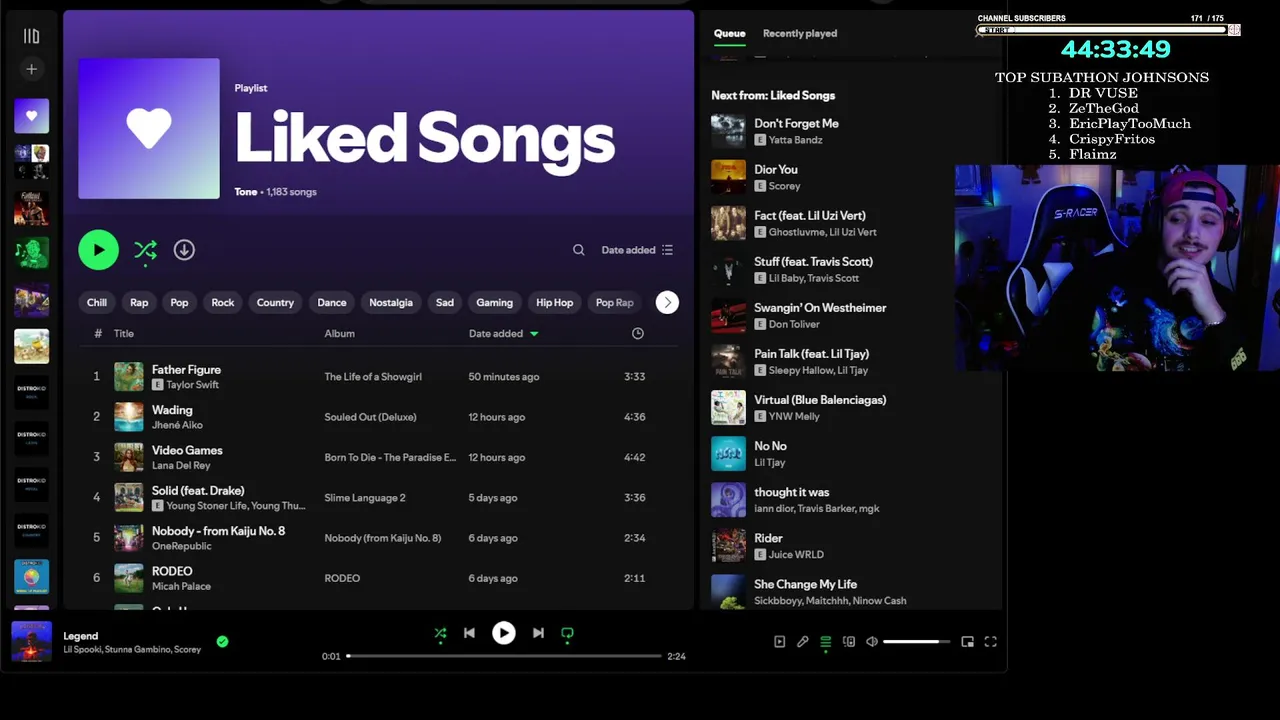Toggle shuffle in the player bar

coord(440,633)
